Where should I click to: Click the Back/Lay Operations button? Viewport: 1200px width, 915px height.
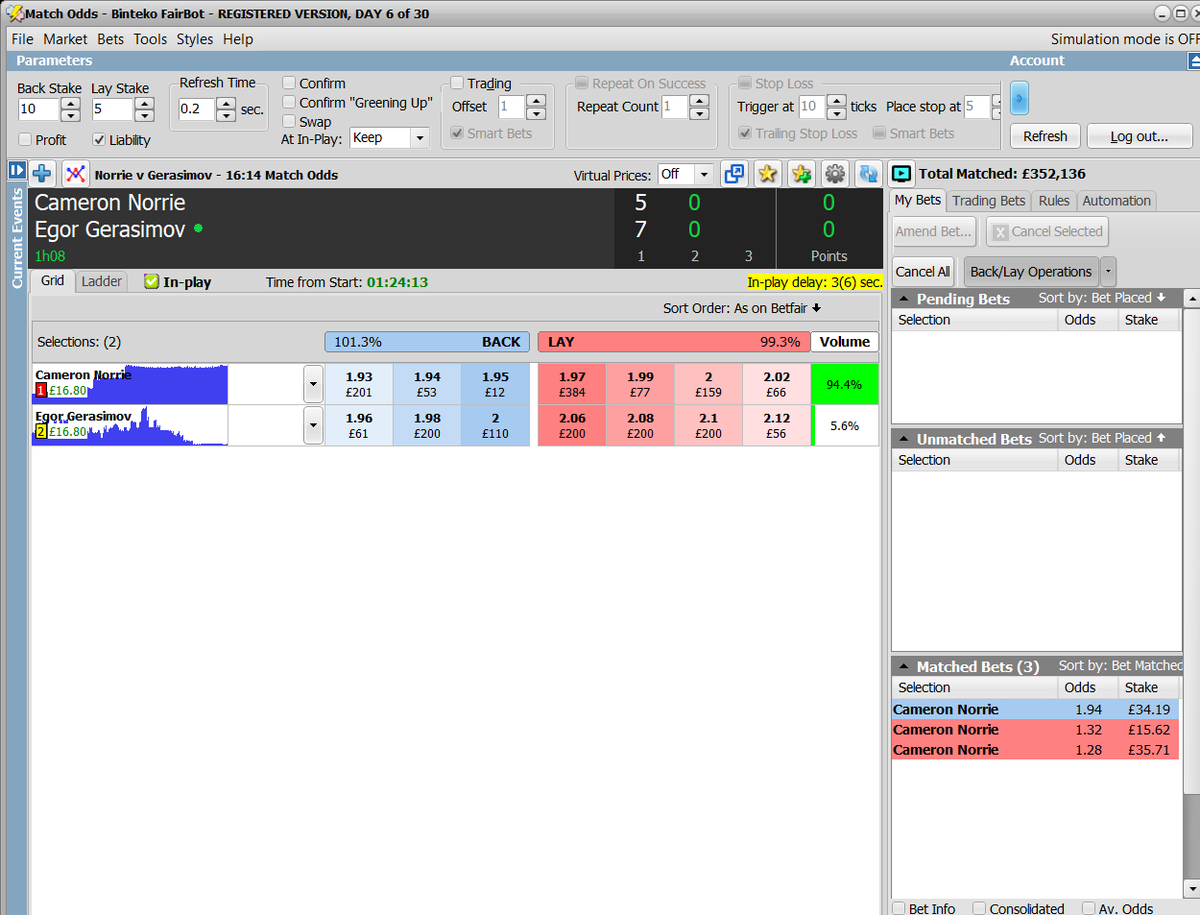(1031, 272)
